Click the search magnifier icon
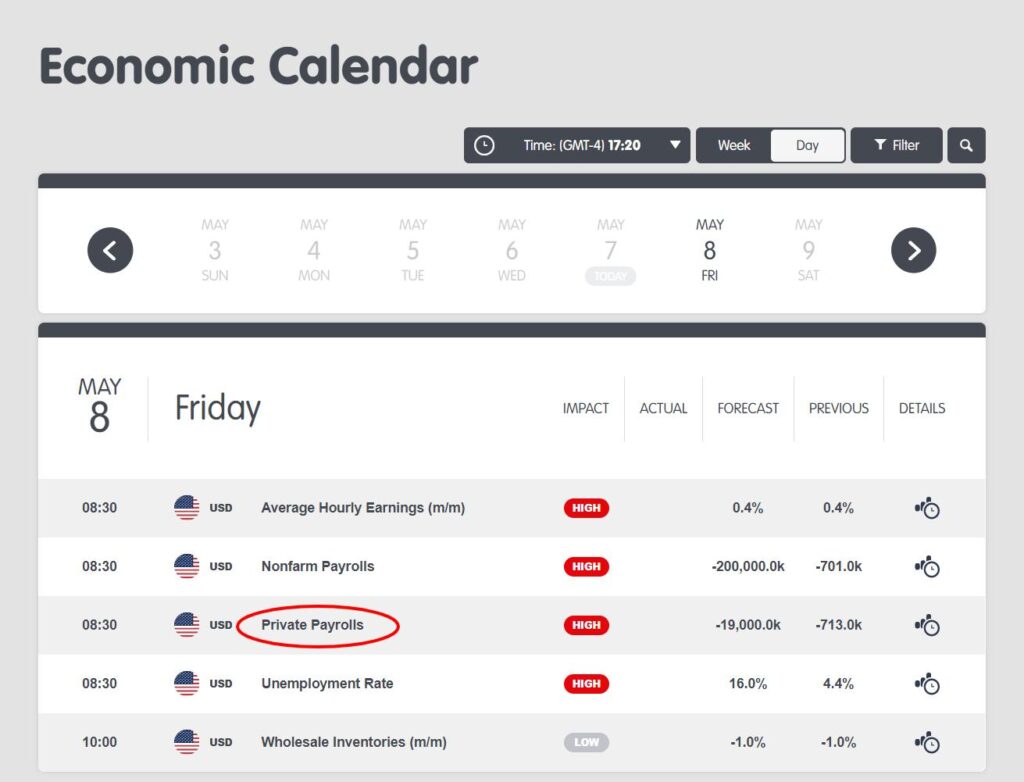 click(966, 145)
